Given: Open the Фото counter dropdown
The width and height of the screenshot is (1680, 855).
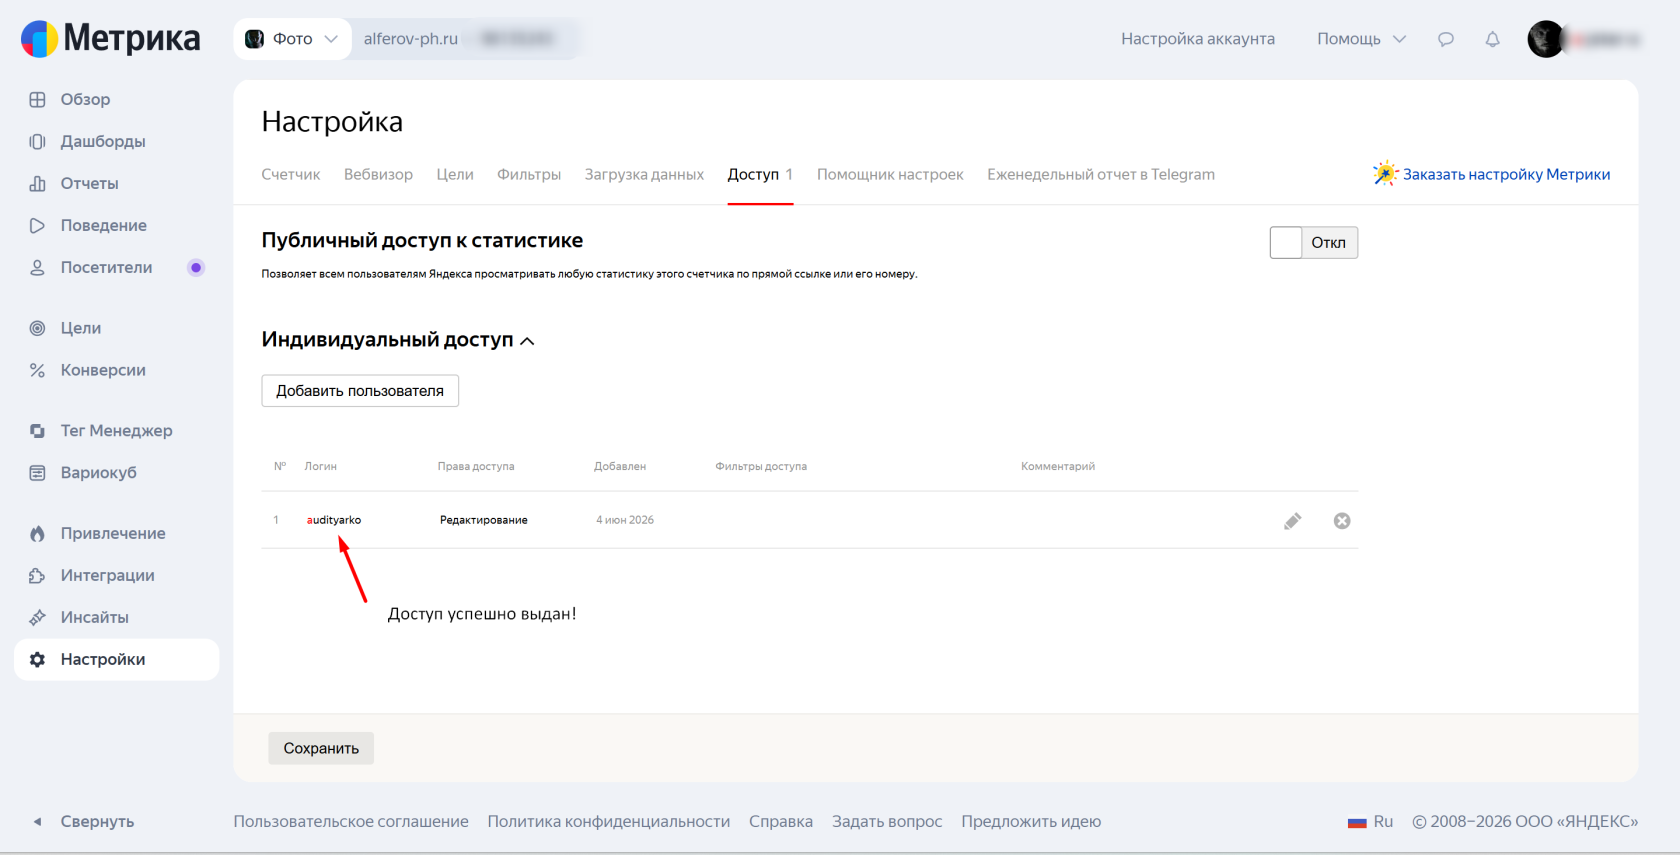Looking at the screenshot, I should pyautogui.click(x=292, y=39).
